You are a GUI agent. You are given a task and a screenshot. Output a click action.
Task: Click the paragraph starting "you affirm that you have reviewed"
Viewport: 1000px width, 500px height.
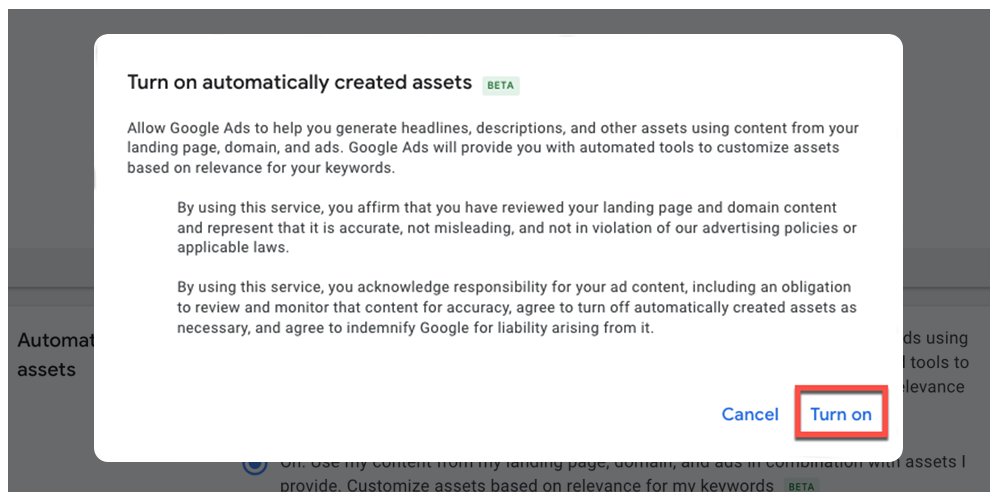tap(516, 227)
